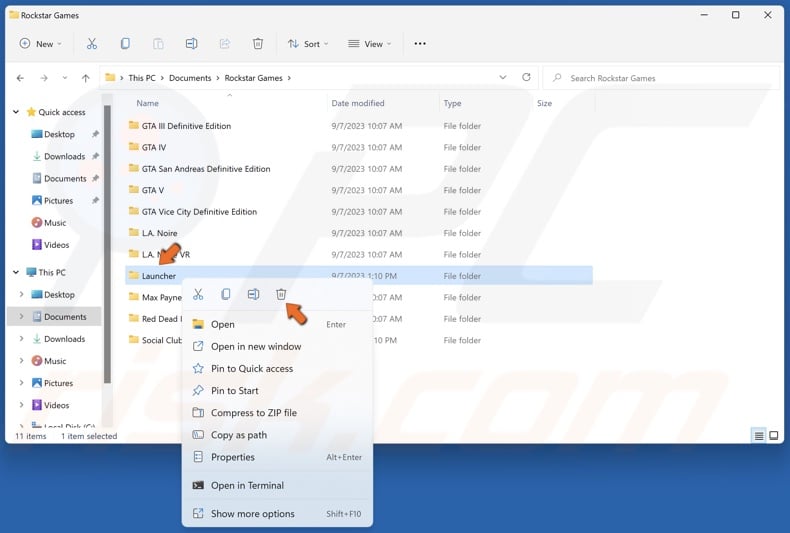Select GTA III Definitive Edition folder name
This screenshot has width=790, height=533.
186,126
